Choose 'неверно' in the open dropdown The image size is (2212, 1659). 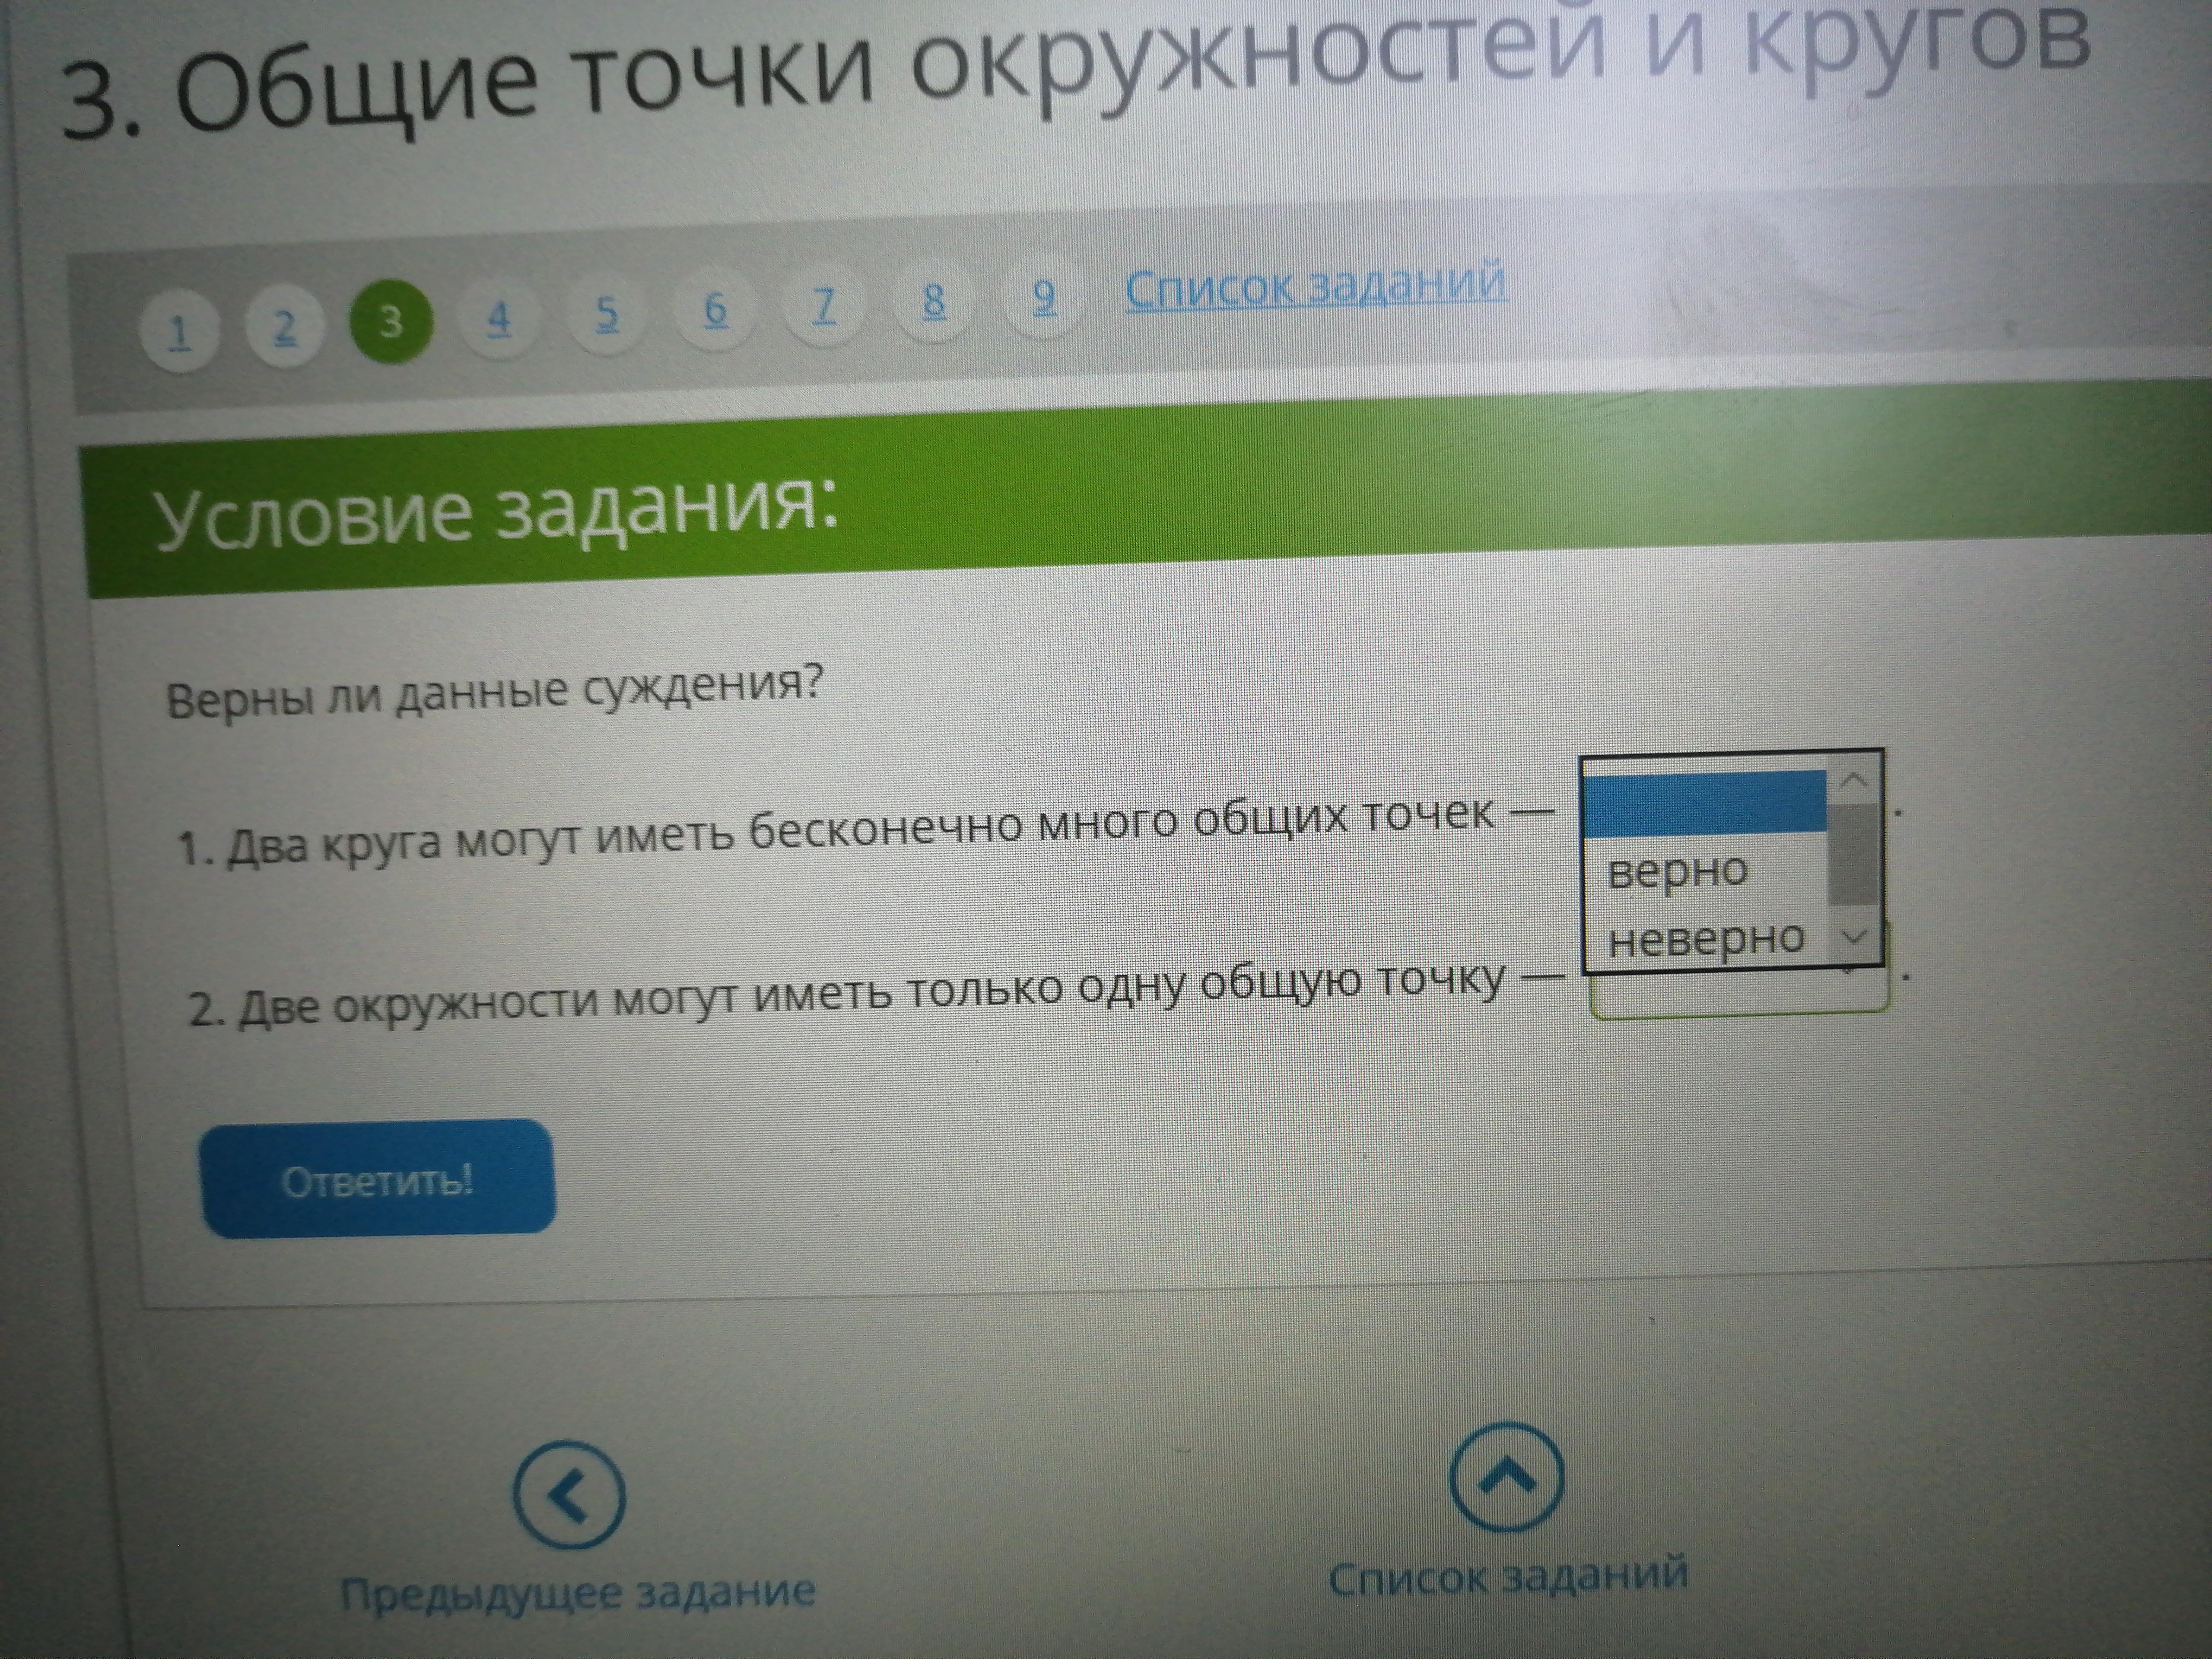tap(1706, 940)
